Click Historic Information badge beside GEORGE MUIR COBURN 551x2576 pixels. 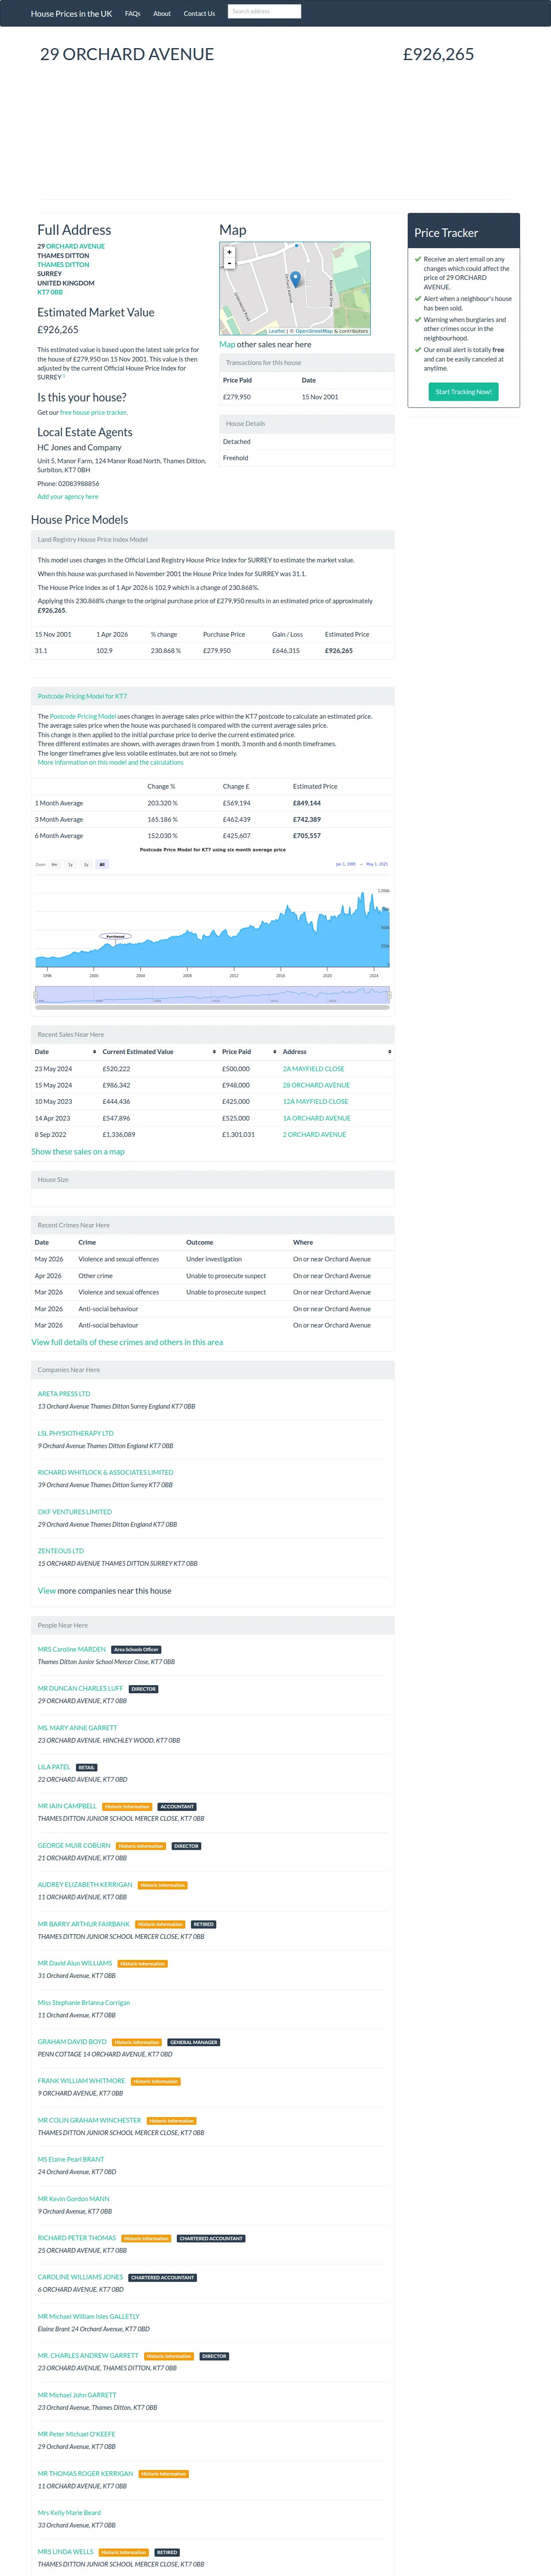[141, 1846]
